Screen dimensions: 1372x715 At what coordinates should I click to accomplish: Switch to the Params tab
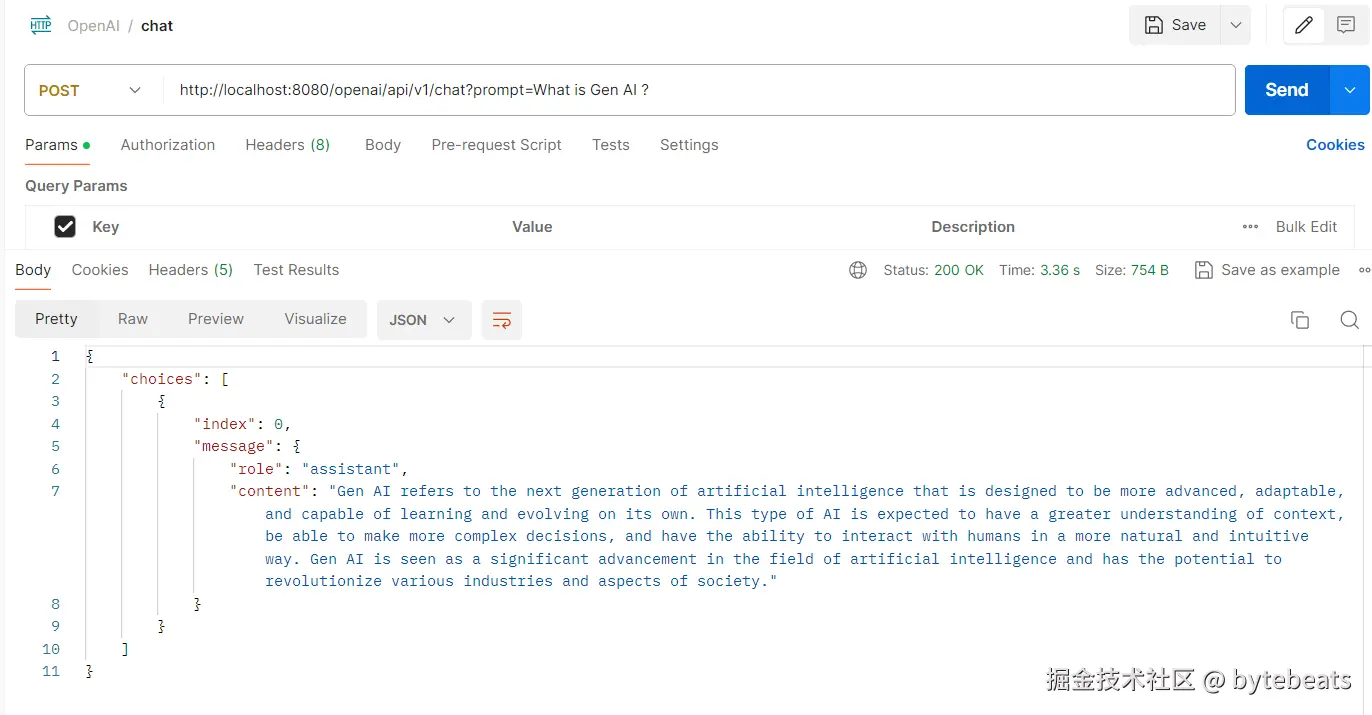57,145
